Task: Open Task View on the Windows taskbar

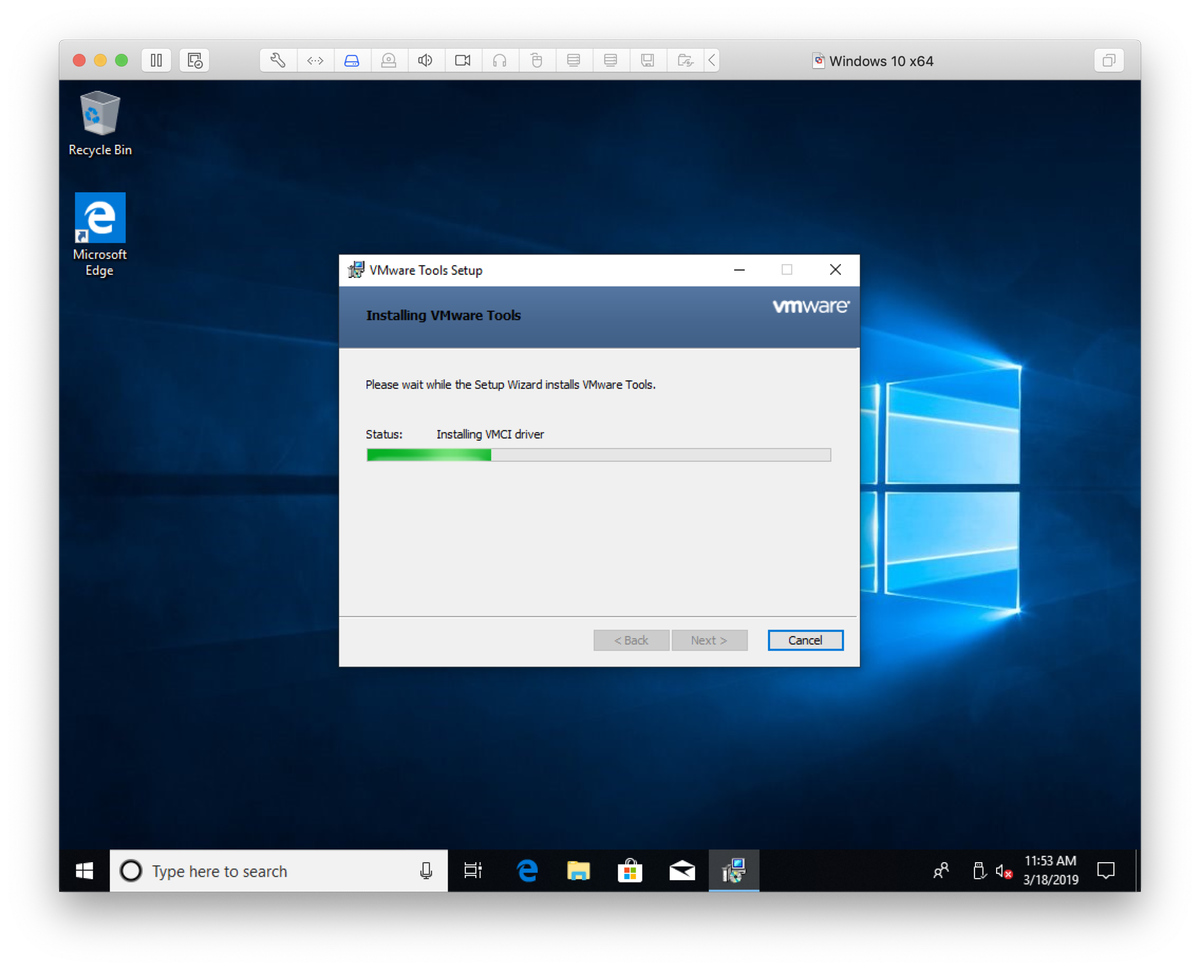Action: pyautogui.click(x=472, y=870)
